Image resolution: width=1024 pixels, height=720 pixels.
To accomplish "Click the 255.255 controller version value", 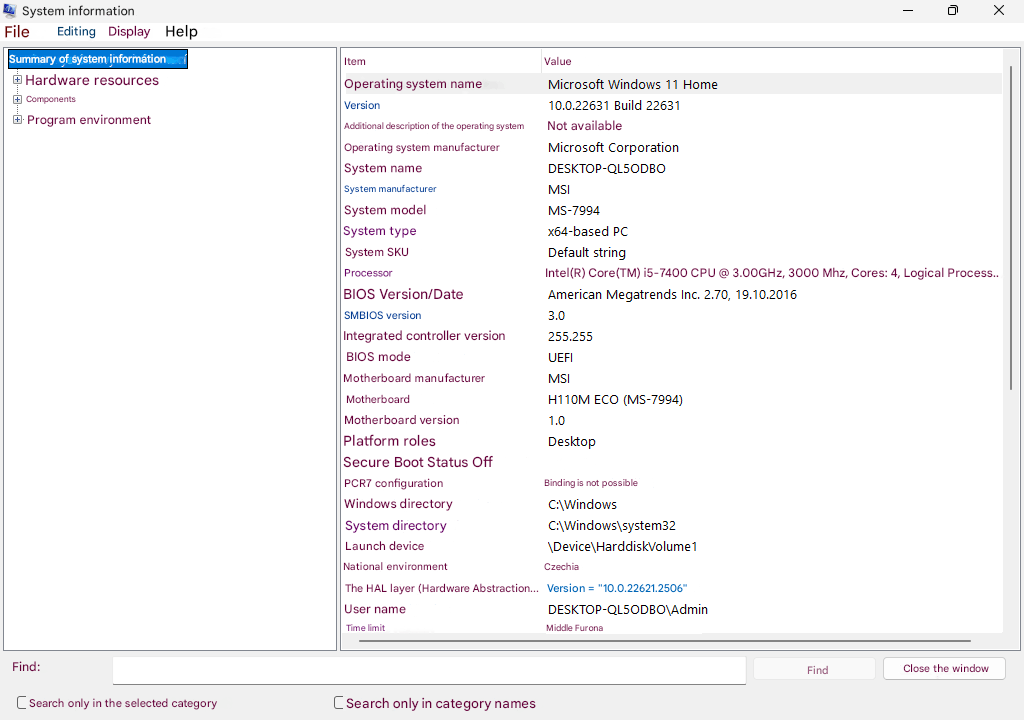I will (570, 337).
